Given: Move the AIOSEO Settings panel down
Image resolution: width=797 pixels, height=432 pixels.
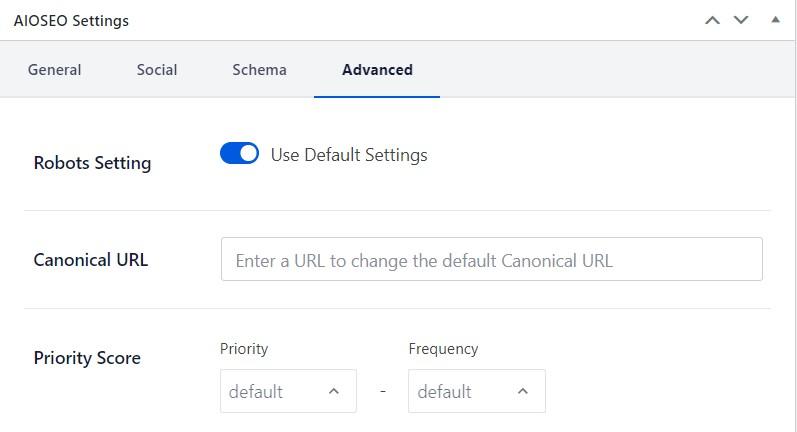Looking at the screenshot, I should click(741, 20).
